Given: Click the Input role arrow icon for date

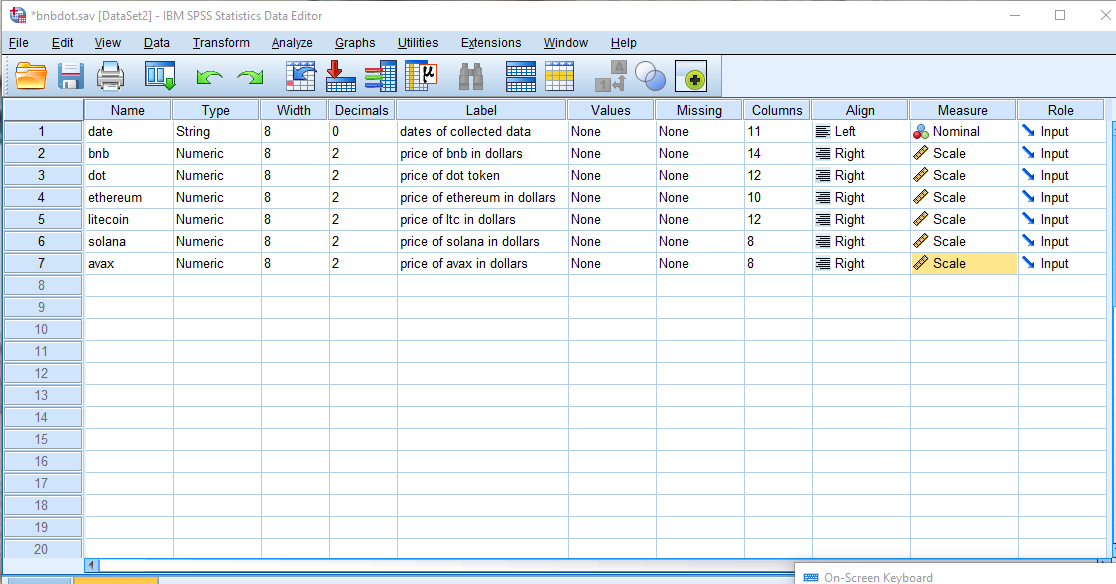Looking at the screenshot, I should (x=1028, y=131).
